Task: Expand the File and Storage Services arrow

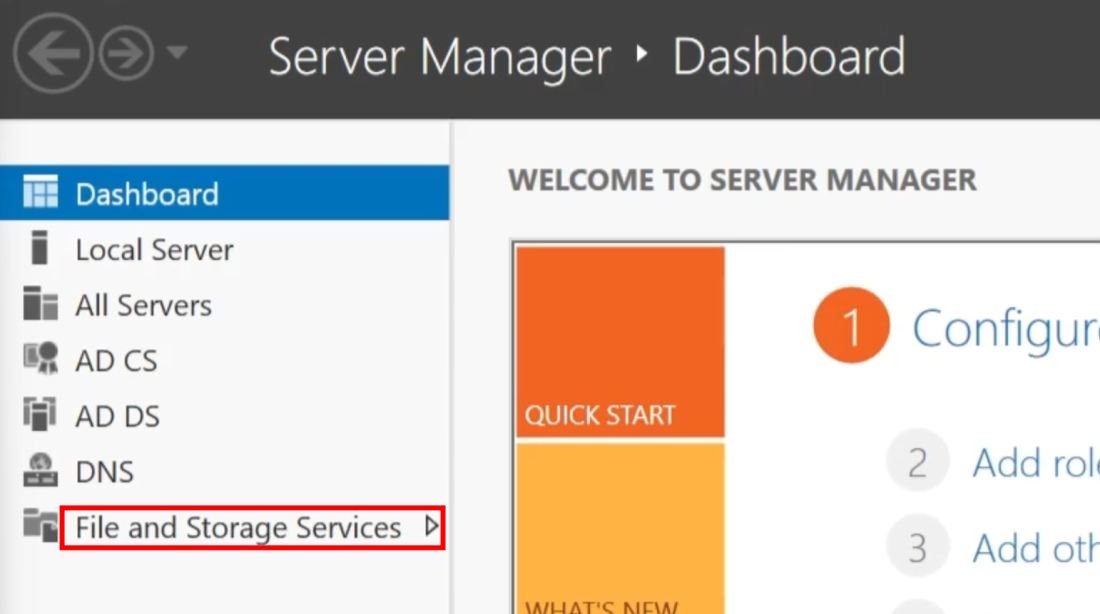Action: point(431,526)
